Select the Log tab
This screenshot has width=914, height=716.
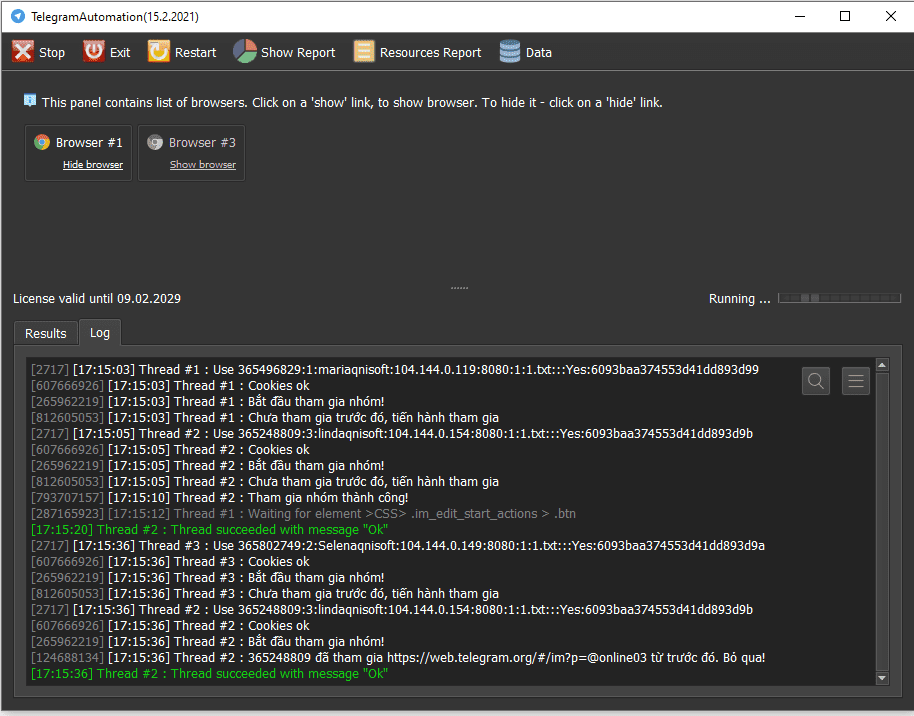tap(100, 332)
